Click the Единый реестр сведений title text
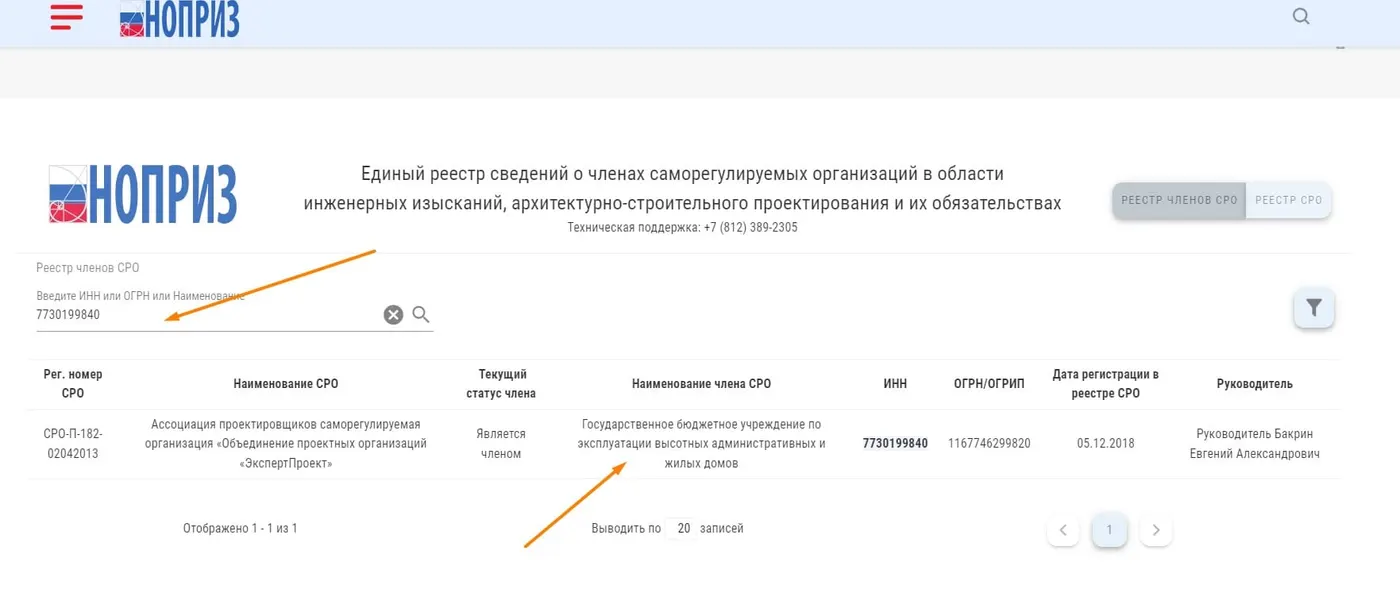1400x607 pixels. pyautogui.click(x=682, y=188)
